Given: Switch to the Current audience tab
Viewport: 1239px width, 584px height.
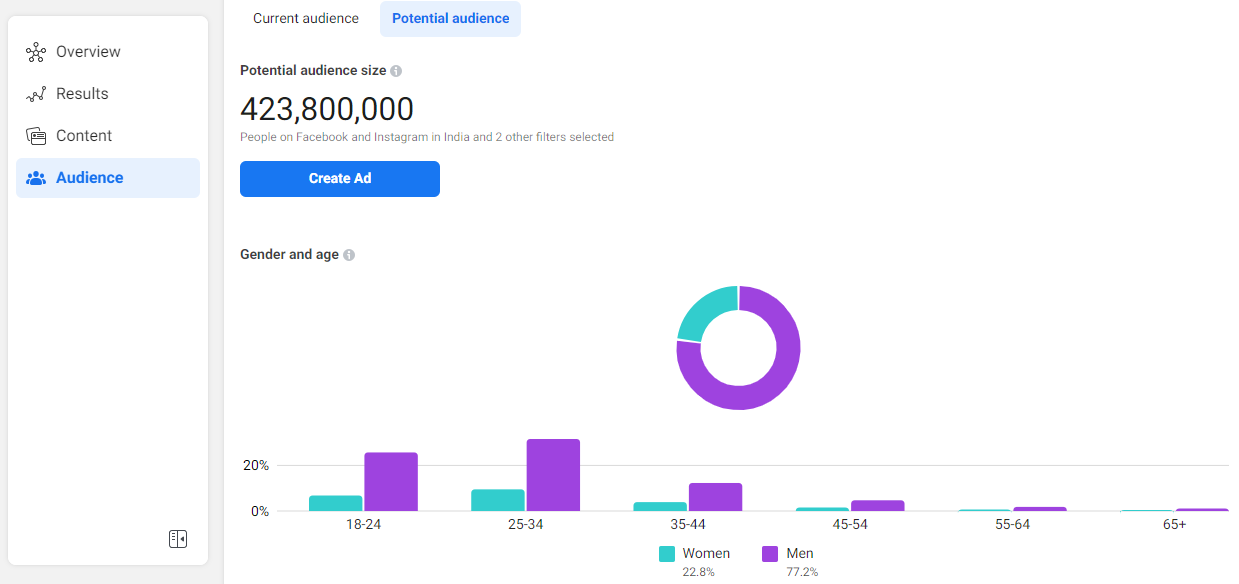Looking at the screenshot, I should click(306, 19).
